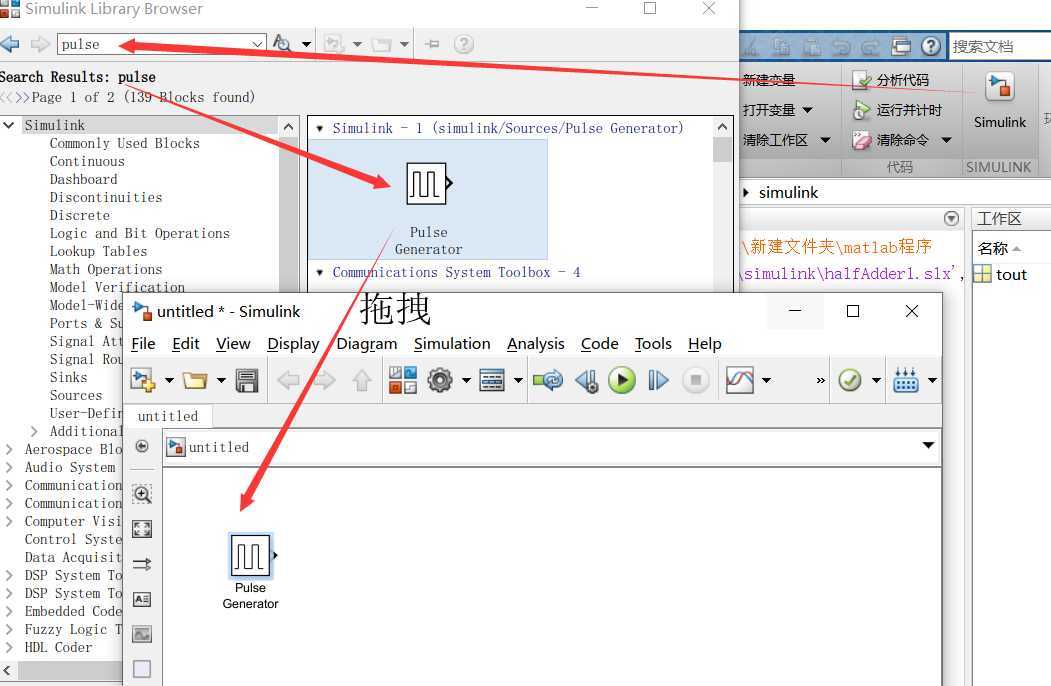Screen dimensions: 1051x686
Task: Click the Simulink button in MATLAB toolstrip
Action: [999, 101]
